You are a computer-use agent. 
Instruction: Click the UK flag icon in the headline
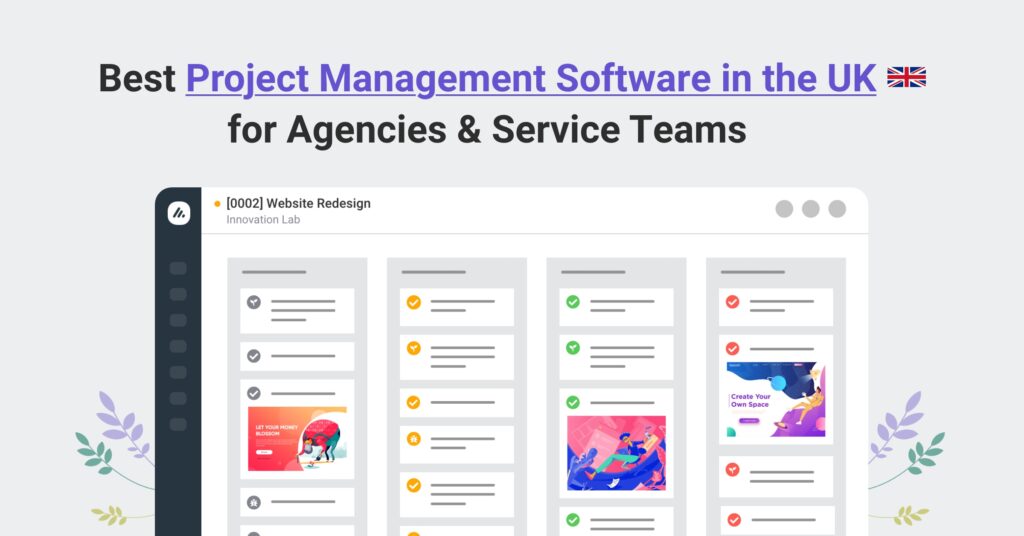[906, 77]
